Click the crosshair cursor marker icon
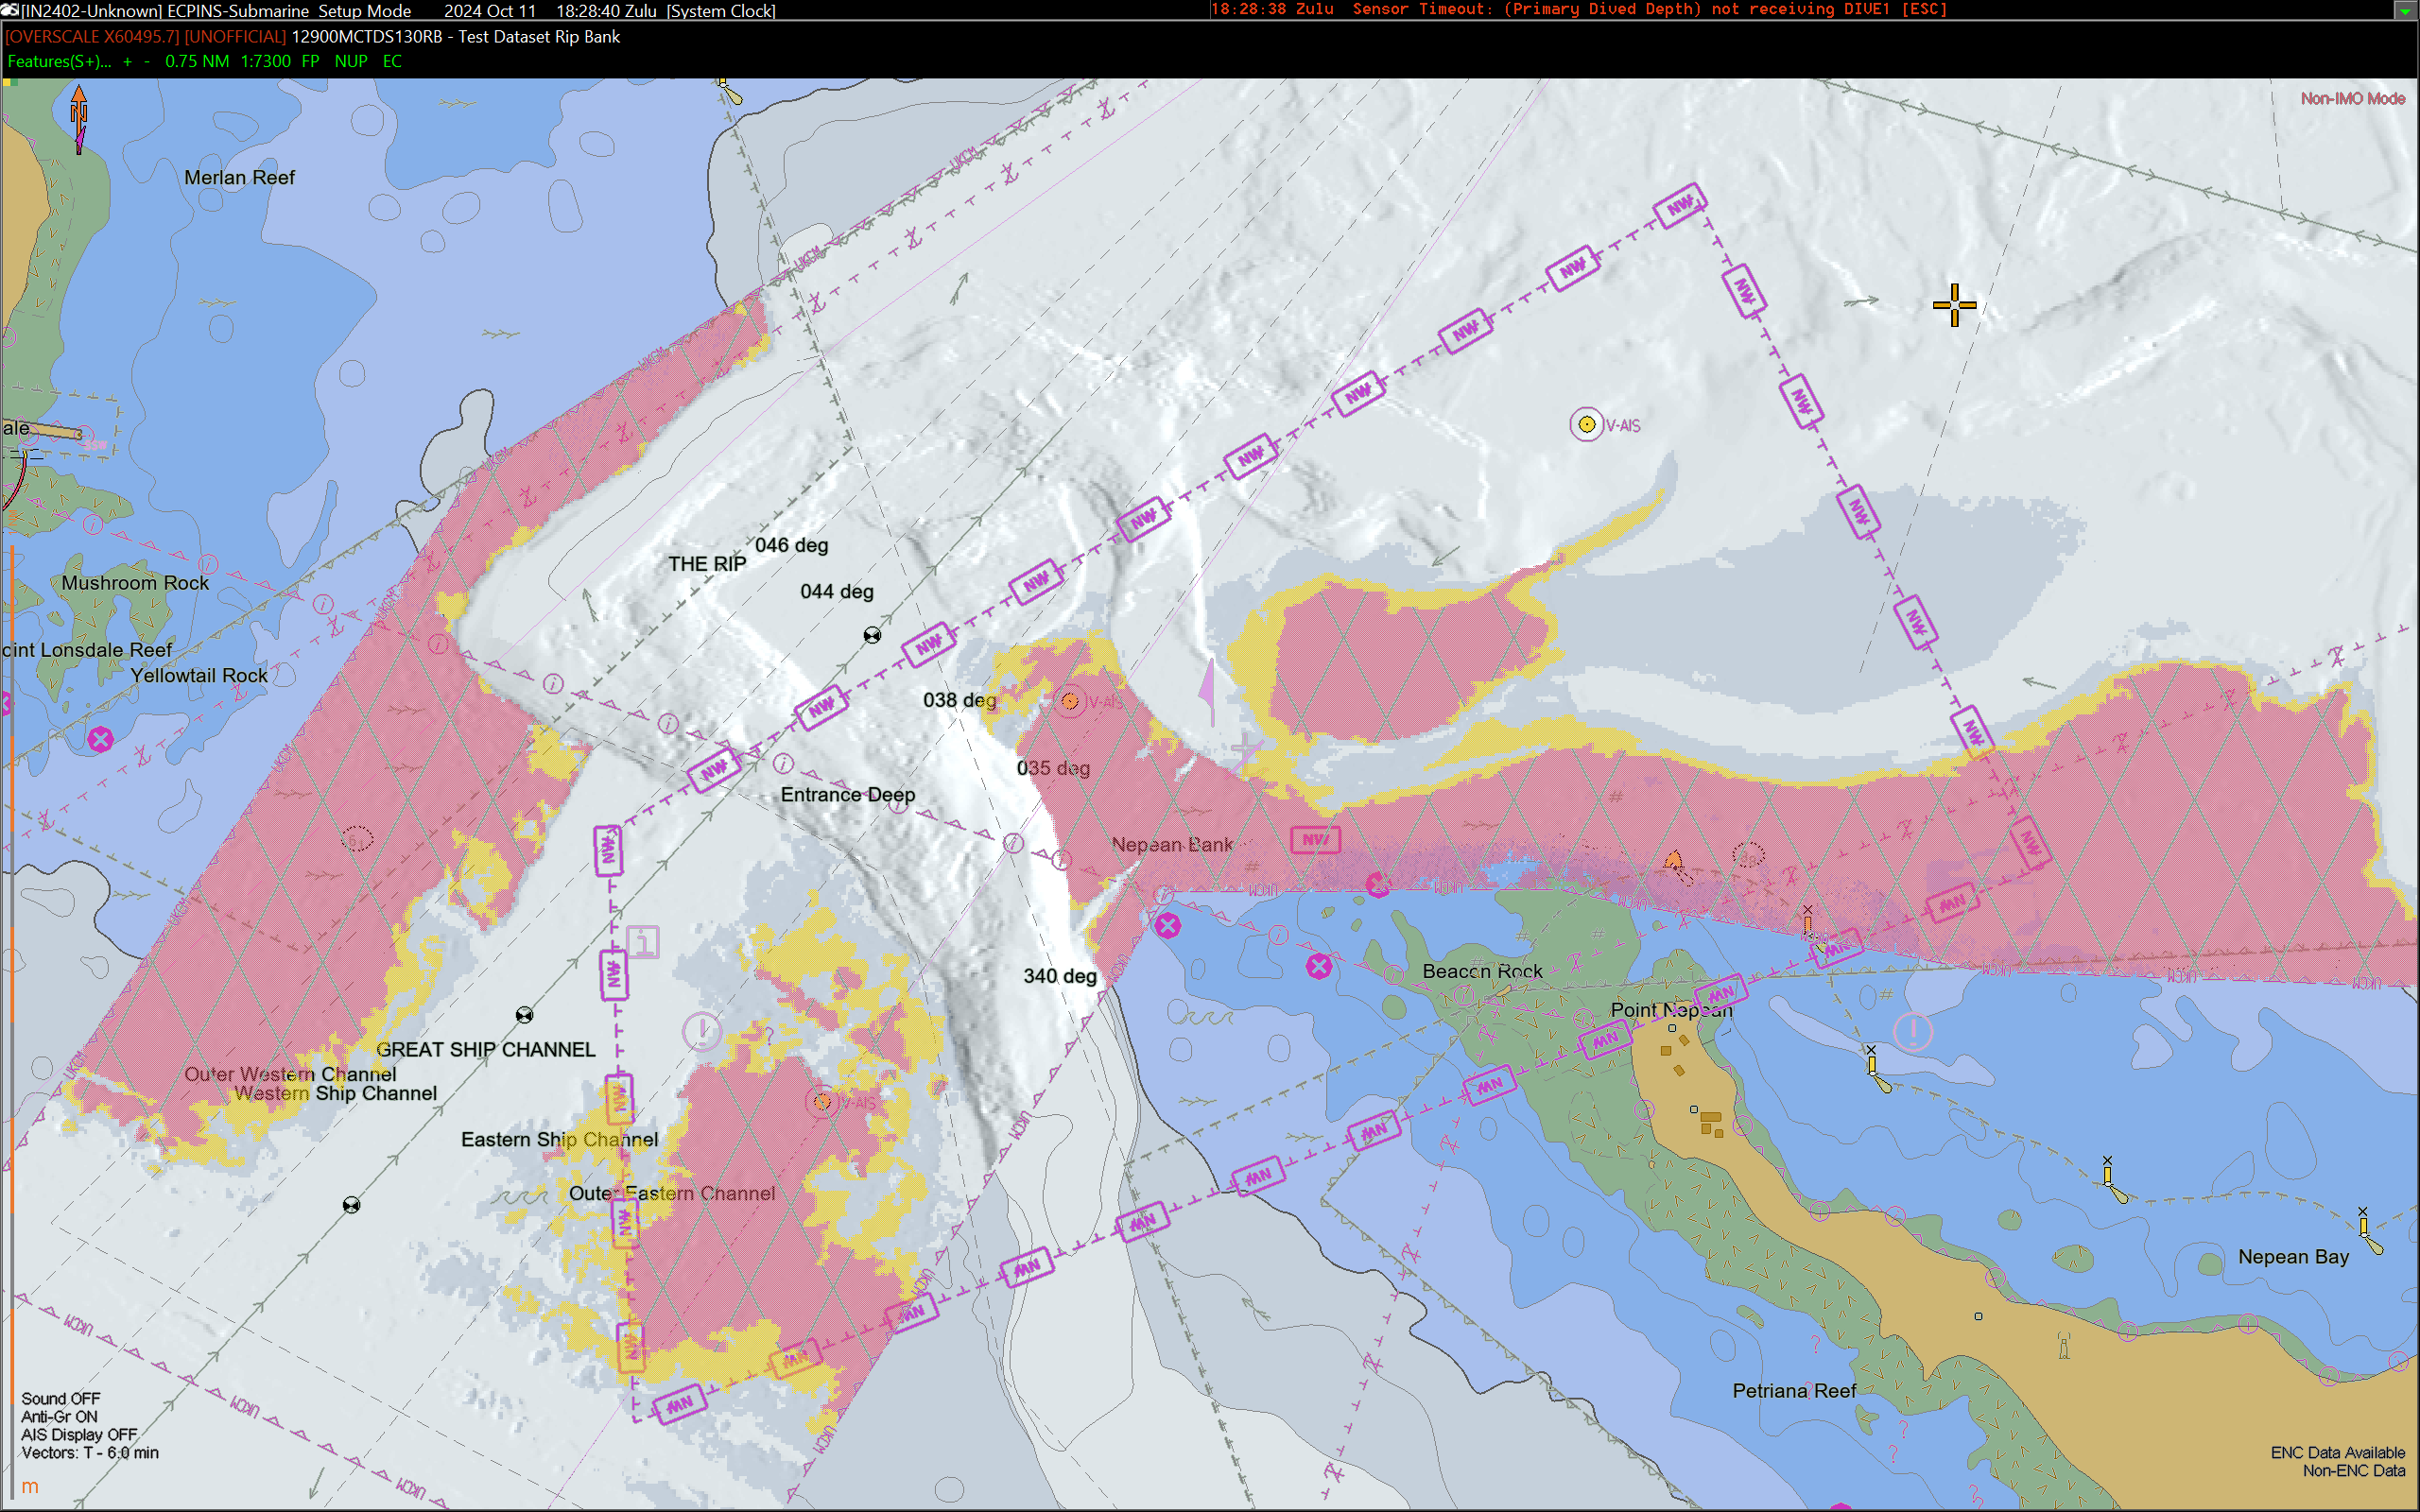 pyautogui.click(x=1954, y=305)
